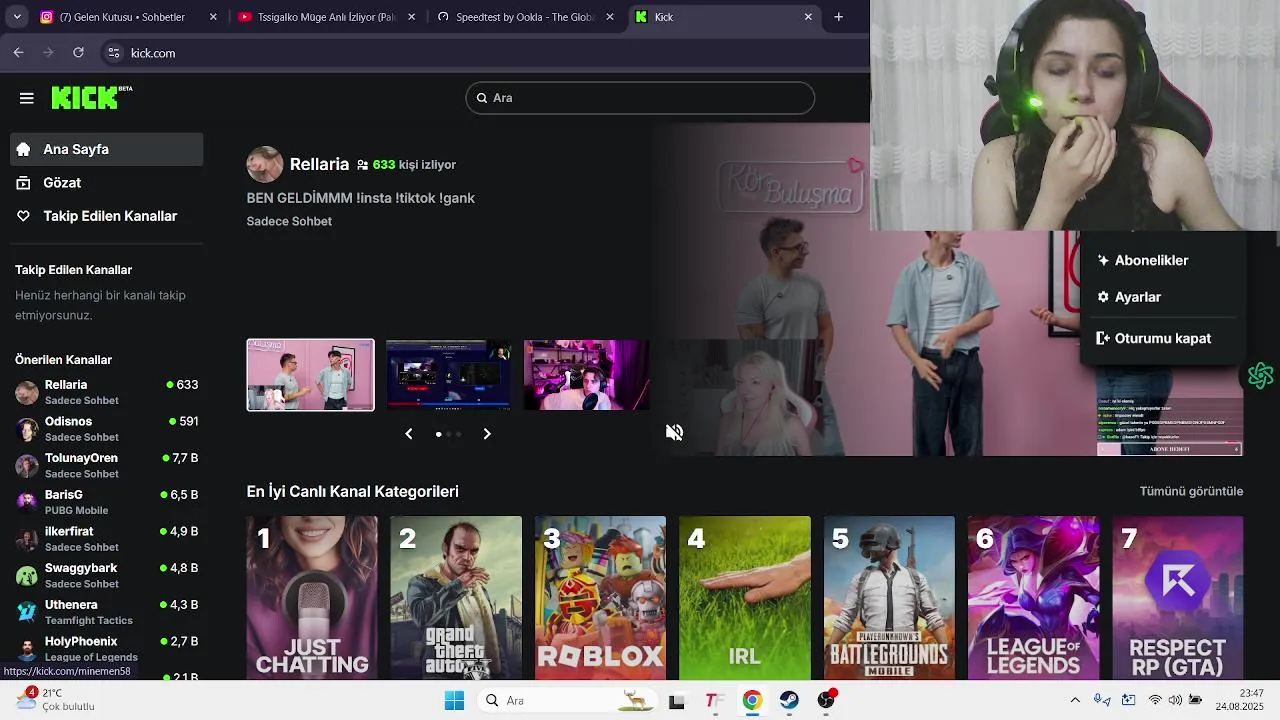The height and width of the screenshot is (720, 1280).
Task: Open the Wi-Fi network icon in tray
Action: point(1155,701)
